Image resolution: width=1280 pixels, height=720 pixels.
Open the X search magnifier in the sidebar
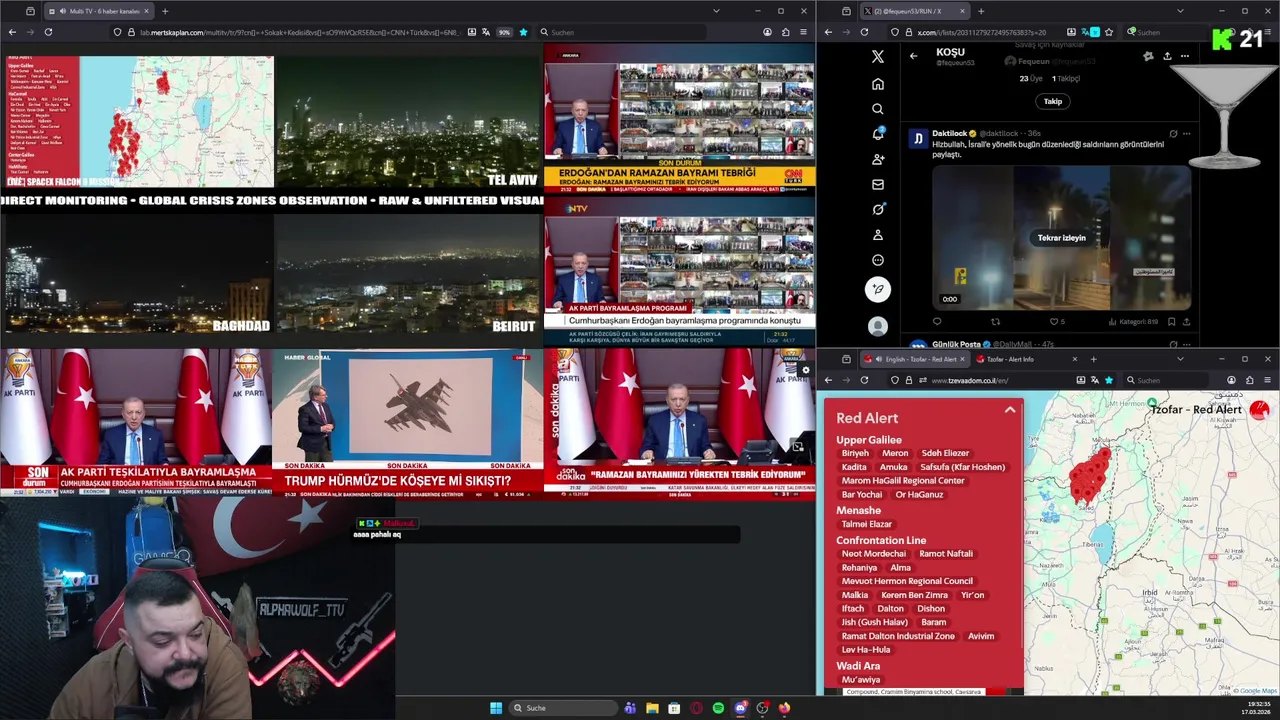pyautogui.click(x=877, y=109)
